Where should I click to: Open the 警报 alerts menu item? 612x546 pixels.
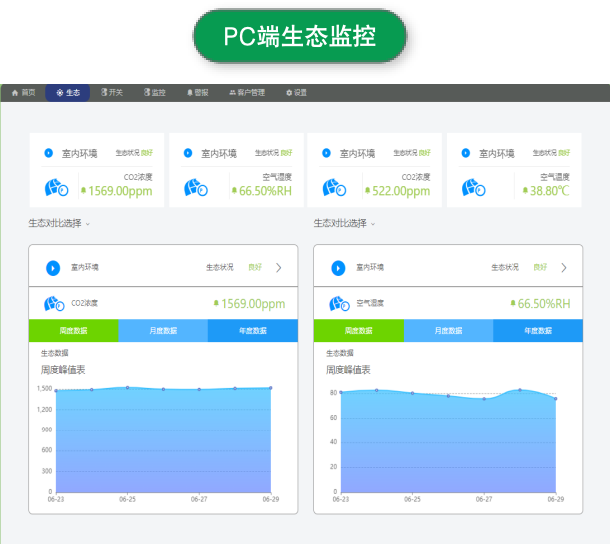click(x=197, y=92)
